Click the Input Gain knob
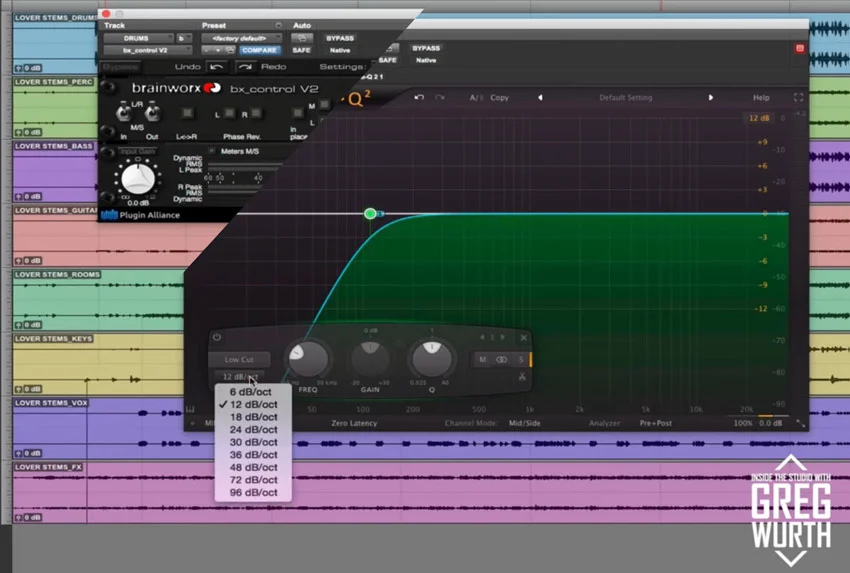Viewport: 850px width, 573px height. (x=138, y=178)
